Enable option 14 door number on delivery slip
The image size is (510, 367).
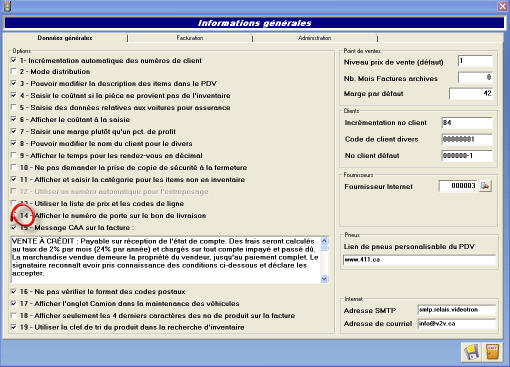pyautogui.click(x=14, y=215)
